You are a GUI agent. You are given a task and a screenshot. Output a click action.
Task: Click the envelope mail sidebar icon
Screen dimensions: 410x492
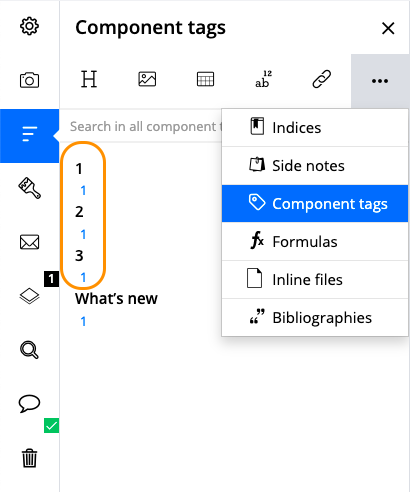click(29, 242)
